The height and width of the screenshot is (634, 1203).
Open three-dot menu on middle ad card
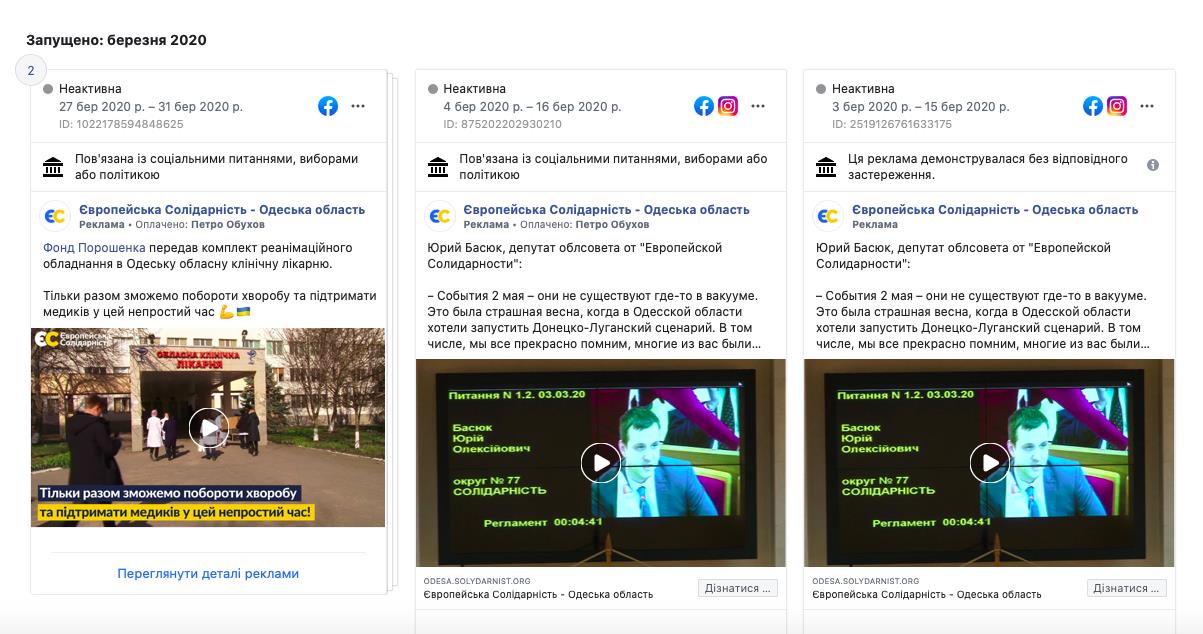tap(758, 106)
